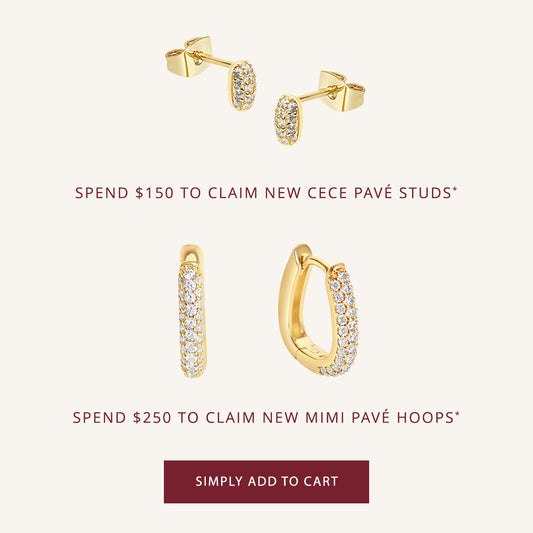Click the words CECE PAVÉ STUDS
The height and width of the screenshot is (533, 533).
(x=379, y=192)
